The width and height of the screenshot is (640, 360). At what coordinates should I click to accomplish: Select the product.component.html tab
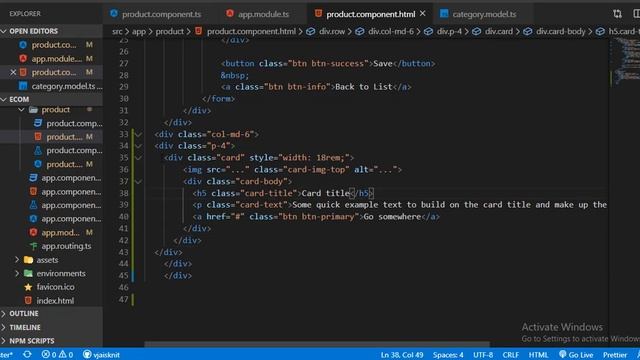[371, 14]
